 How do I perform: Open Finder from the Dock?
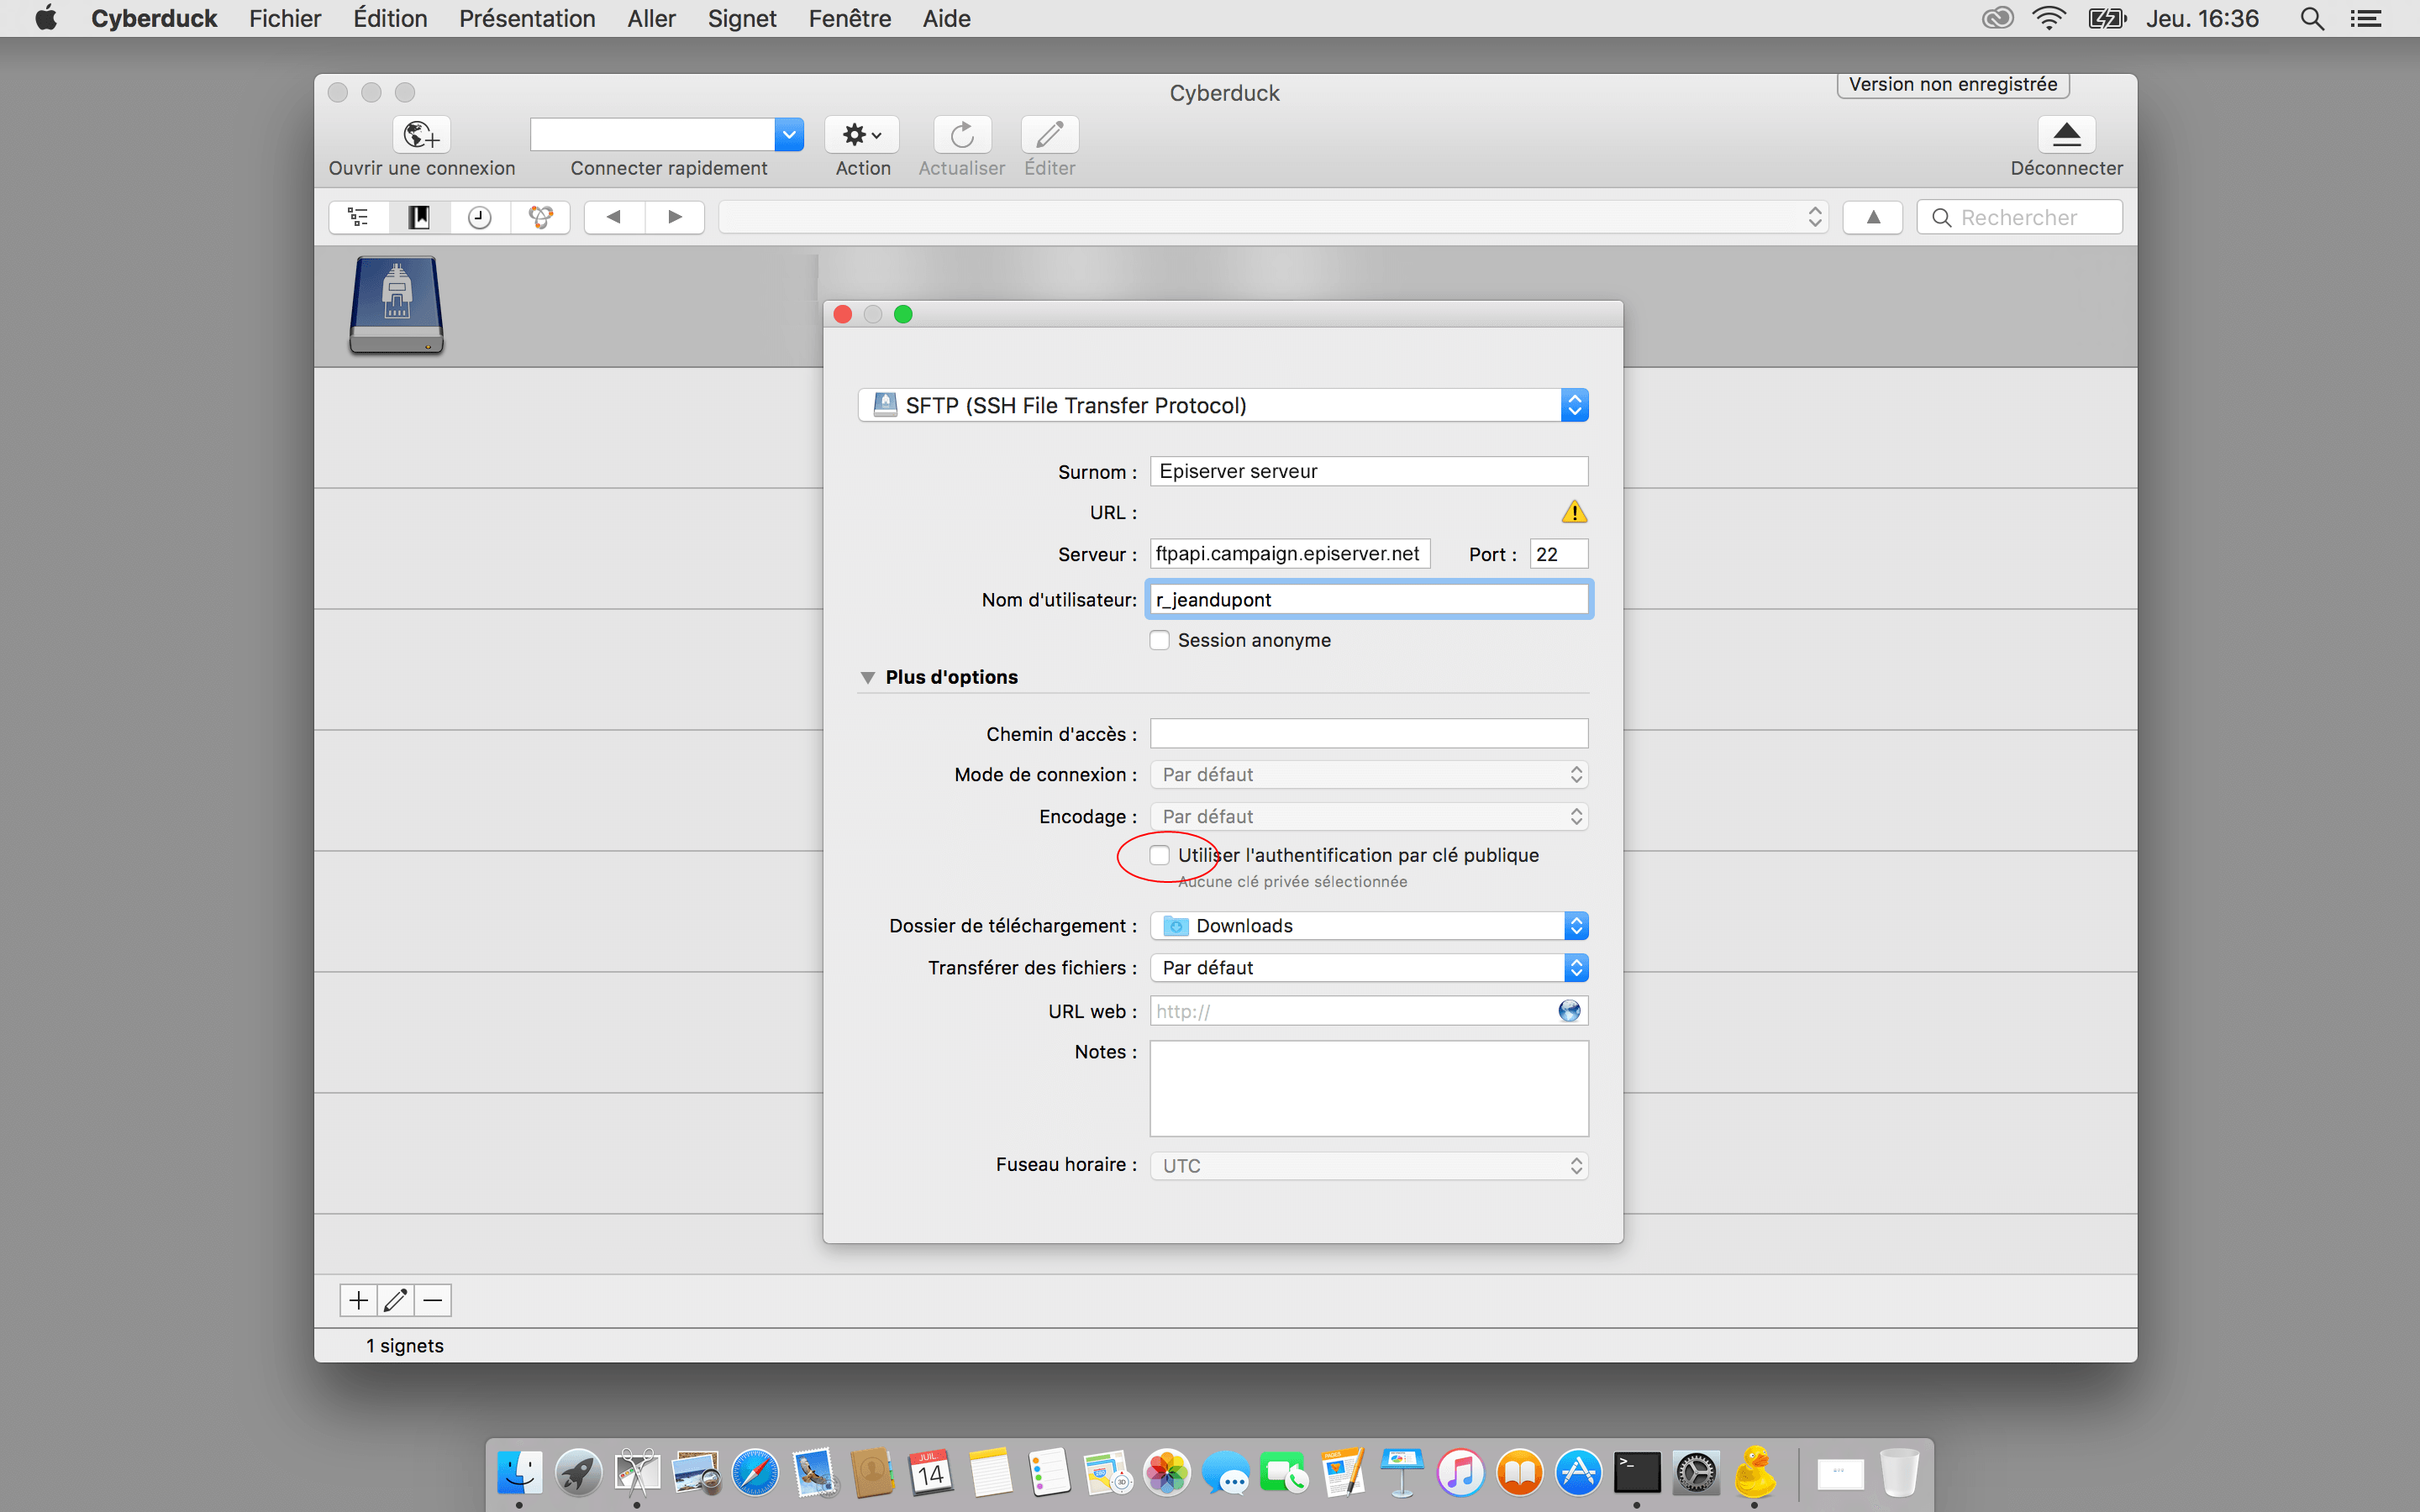(520, 1472)
